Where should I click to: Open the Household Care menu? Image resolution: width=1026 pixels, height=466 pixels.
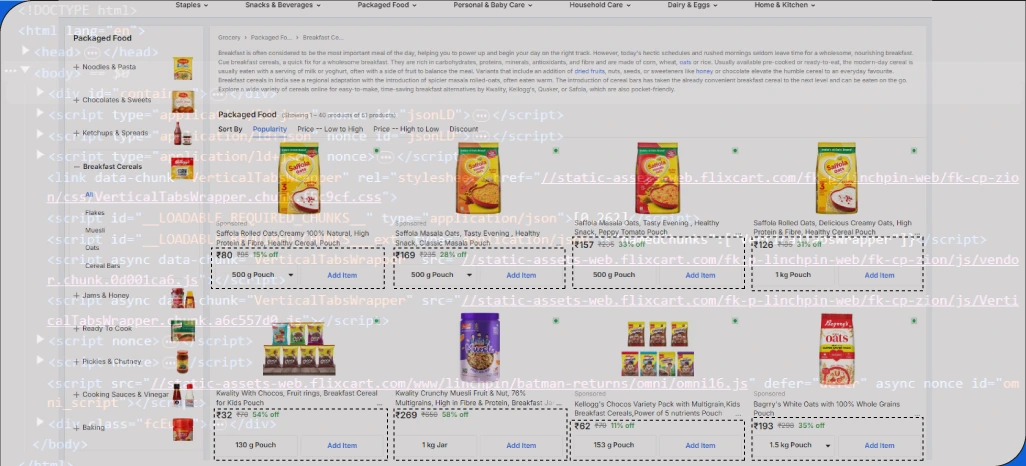click(600, 5)
